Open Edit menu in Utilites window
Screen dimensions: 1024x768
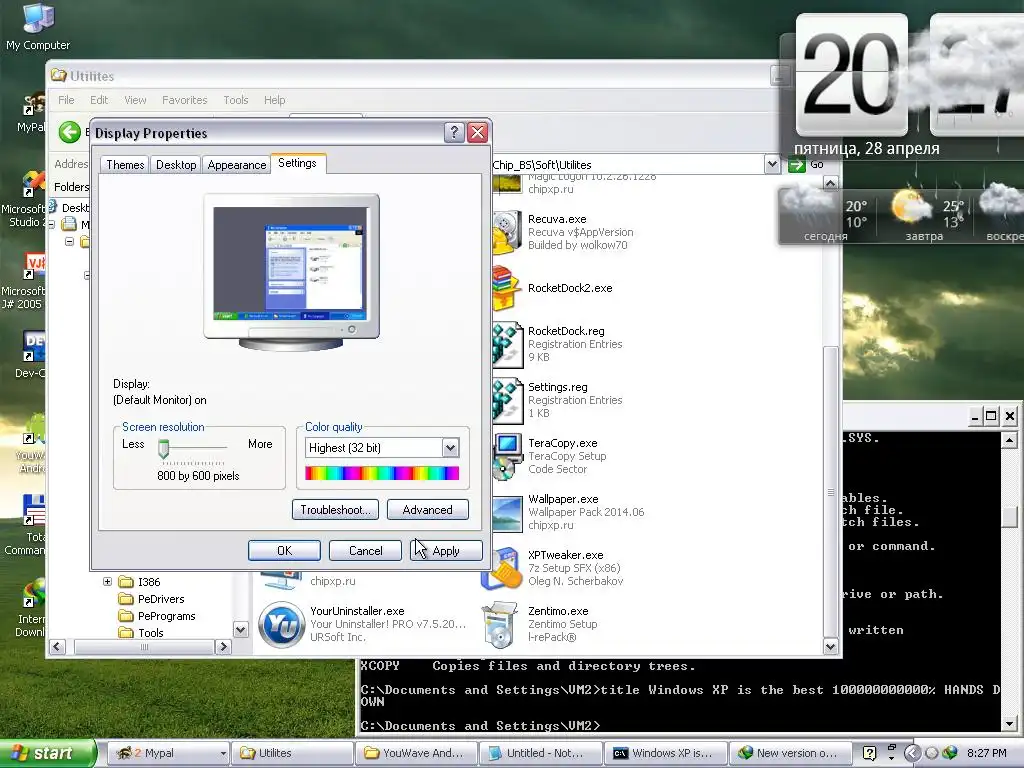point(99,100)
